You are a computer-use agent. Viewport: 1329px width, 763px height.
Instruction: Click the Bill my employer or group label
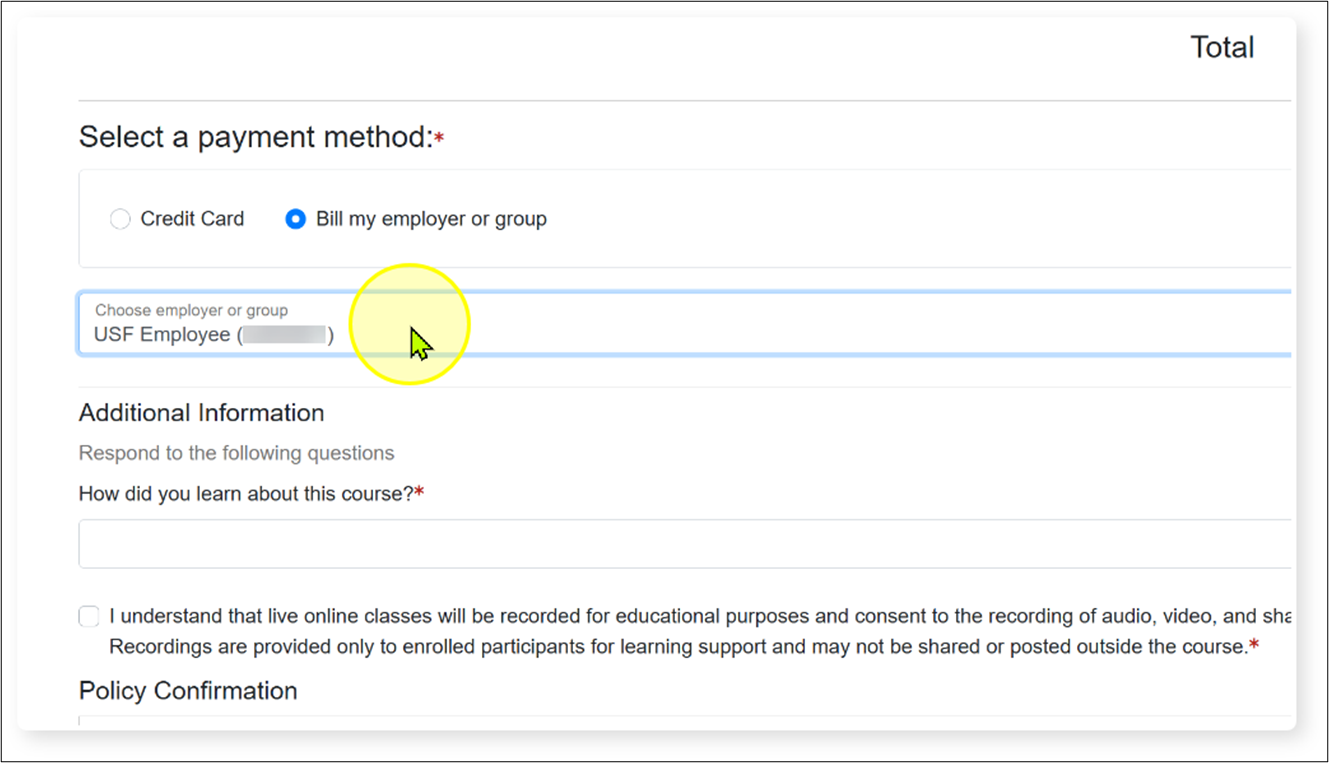coord(430,218)
